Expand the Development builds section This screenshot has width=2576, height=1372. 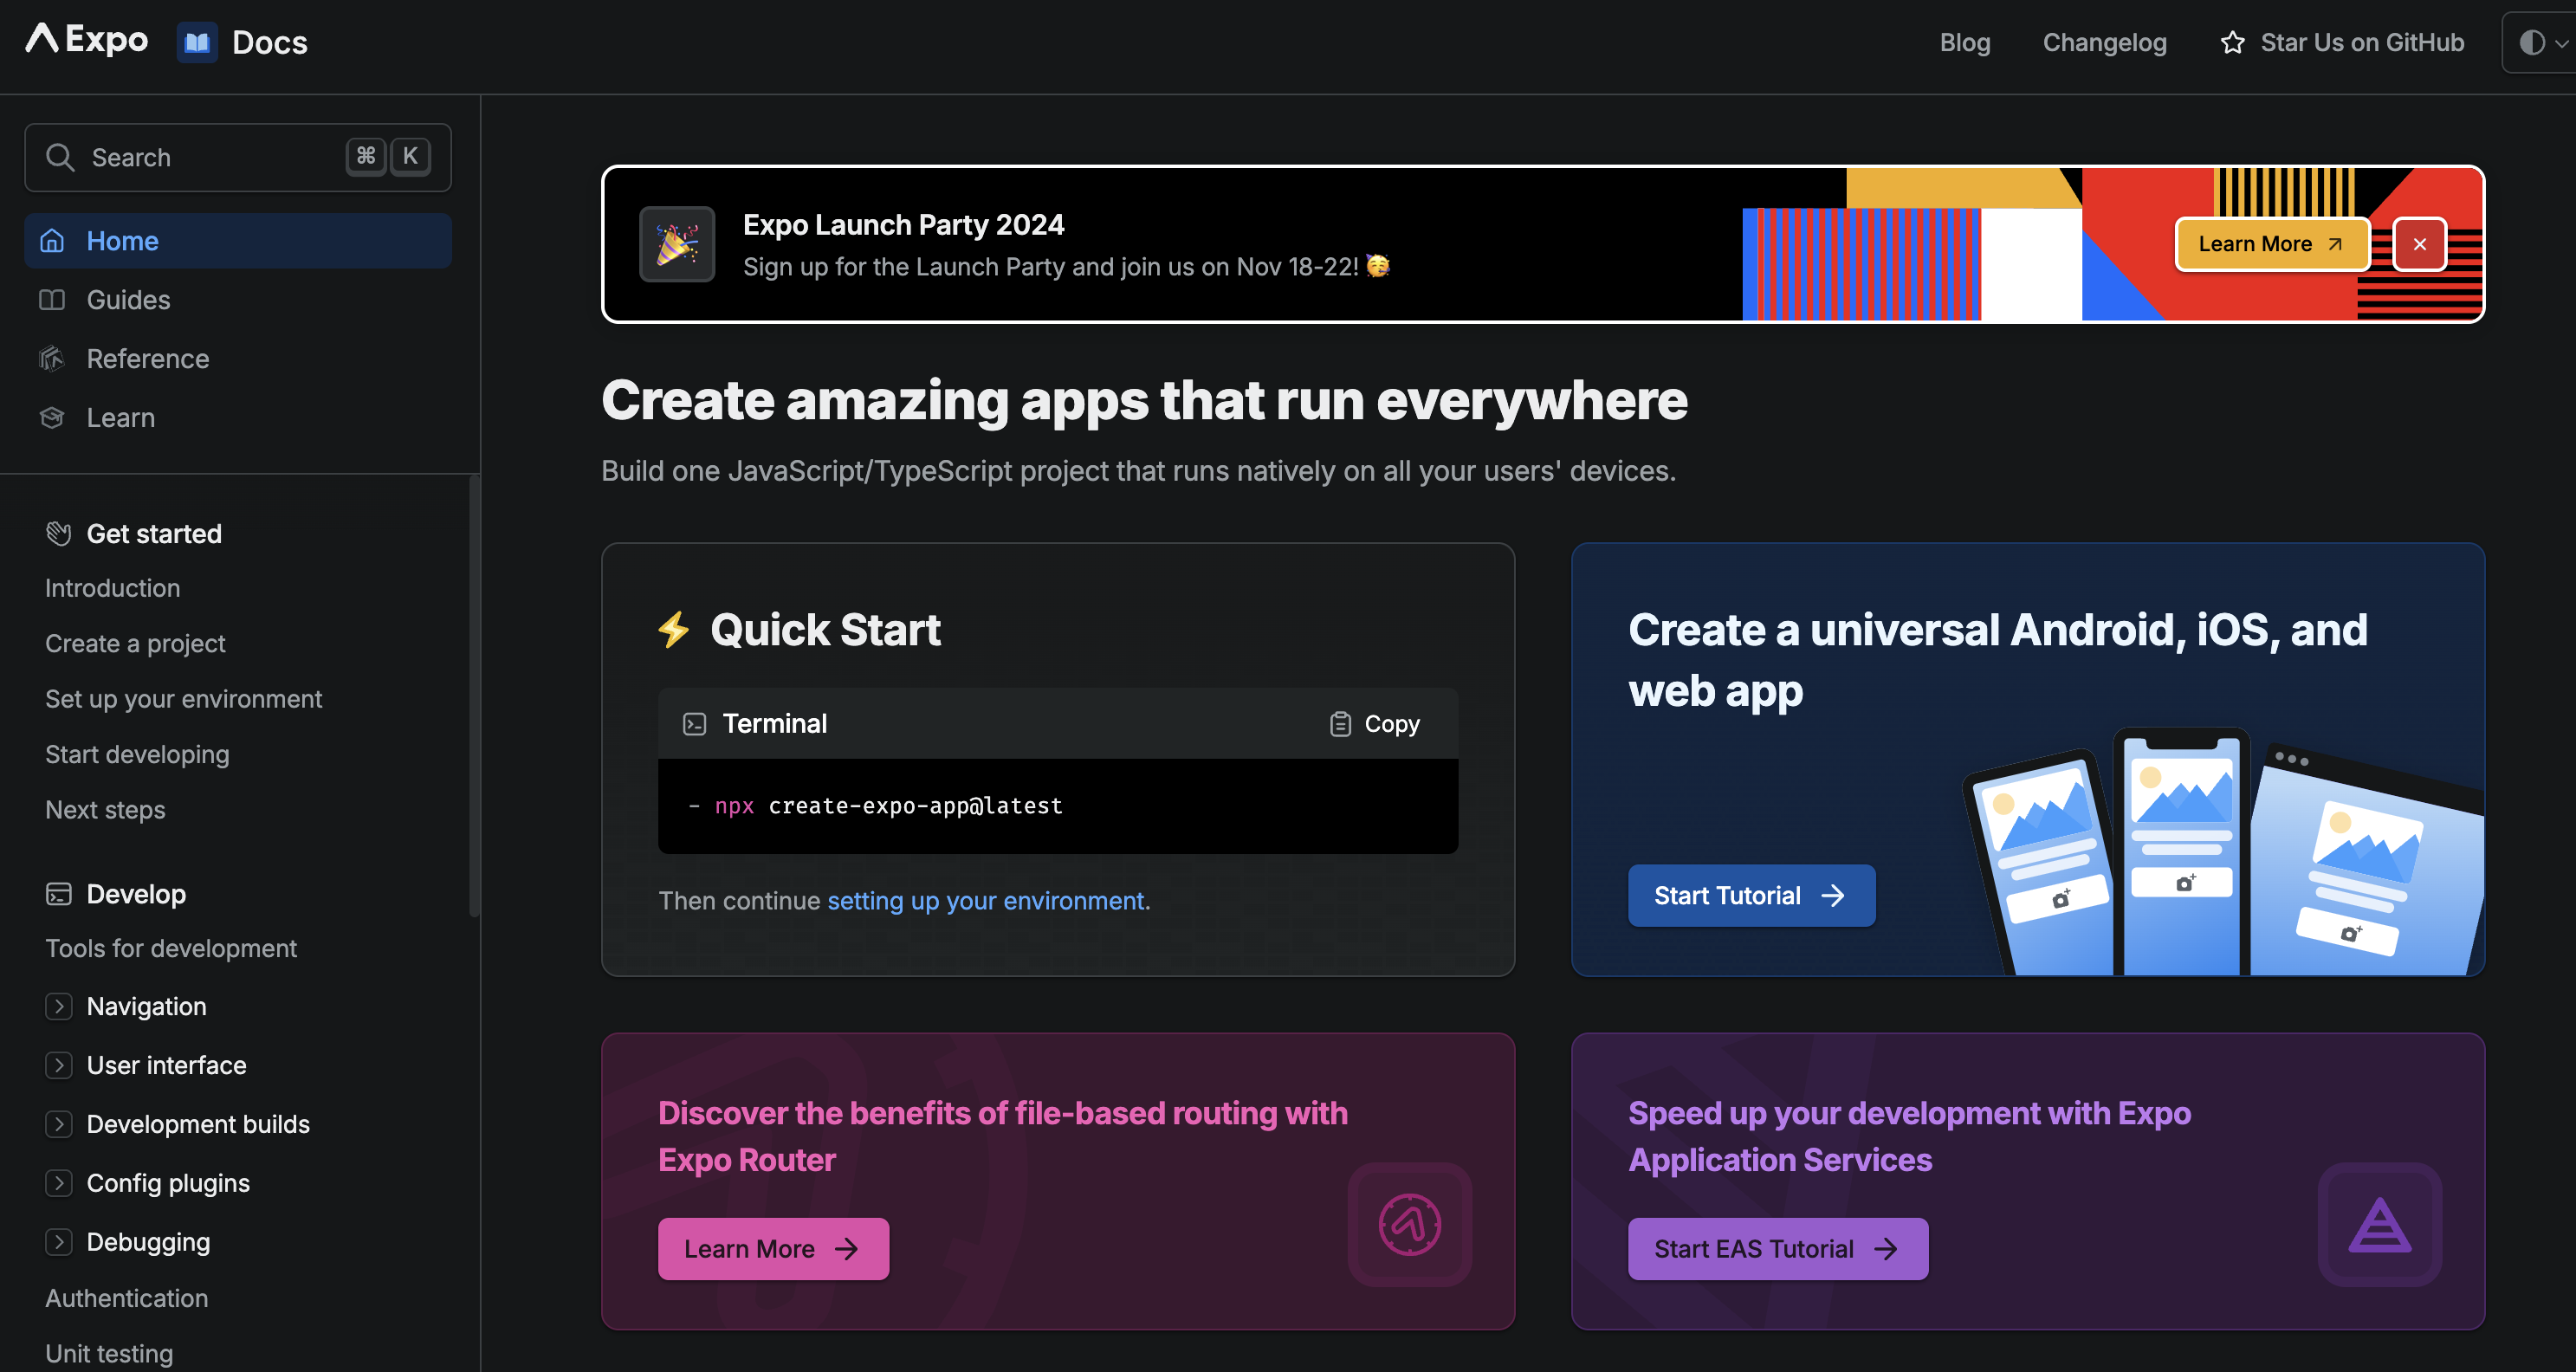click(59, 1124)
